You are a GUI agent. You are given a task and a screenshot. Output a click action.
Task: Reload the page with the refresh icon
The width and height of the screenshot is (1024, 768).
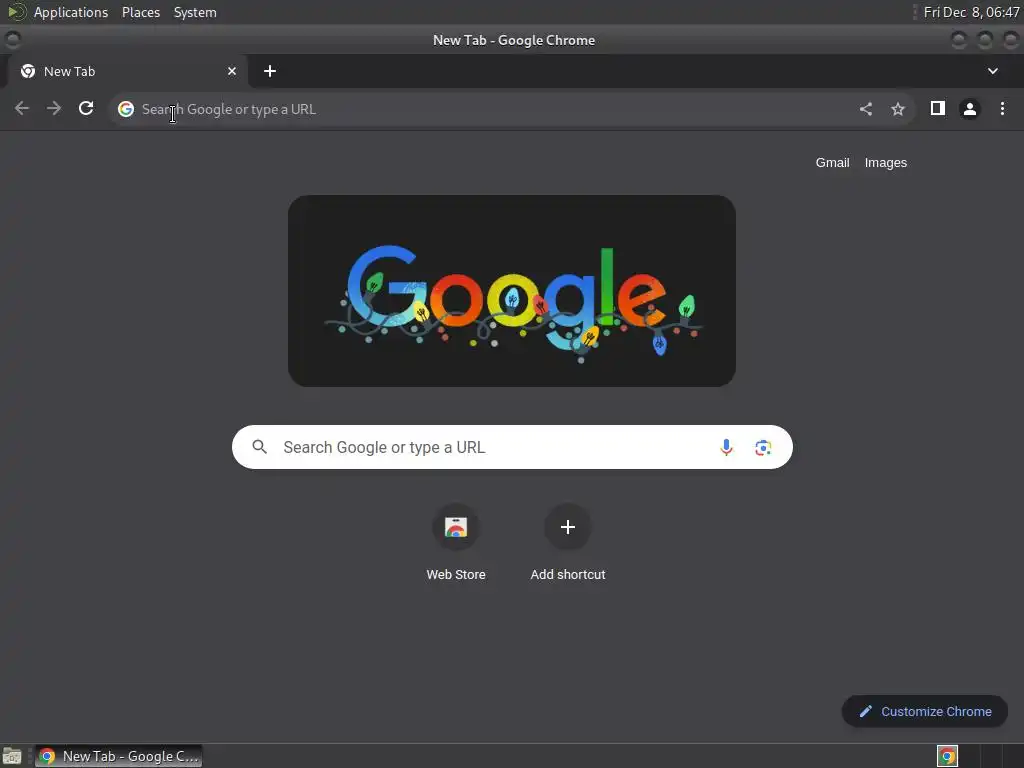pos(86,108)
